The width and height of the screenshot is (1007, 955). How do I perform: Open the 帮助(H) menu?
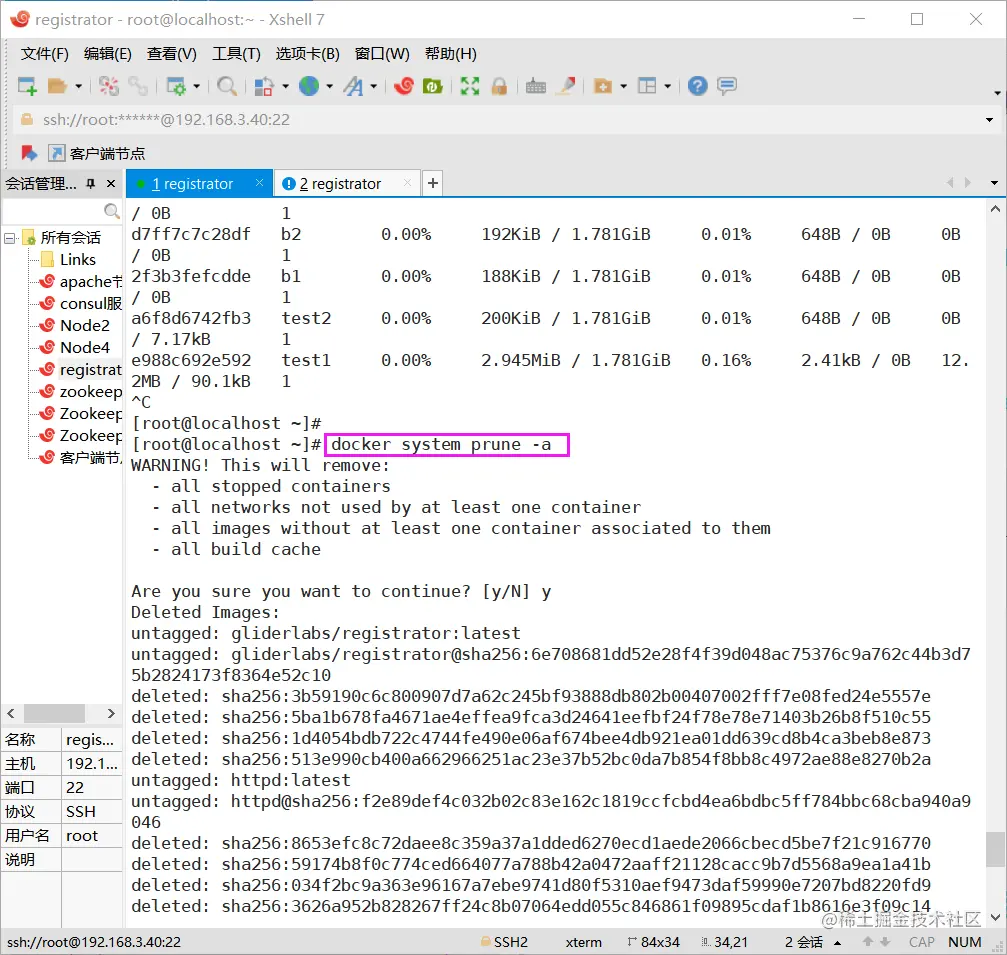[x=451, y=53]
